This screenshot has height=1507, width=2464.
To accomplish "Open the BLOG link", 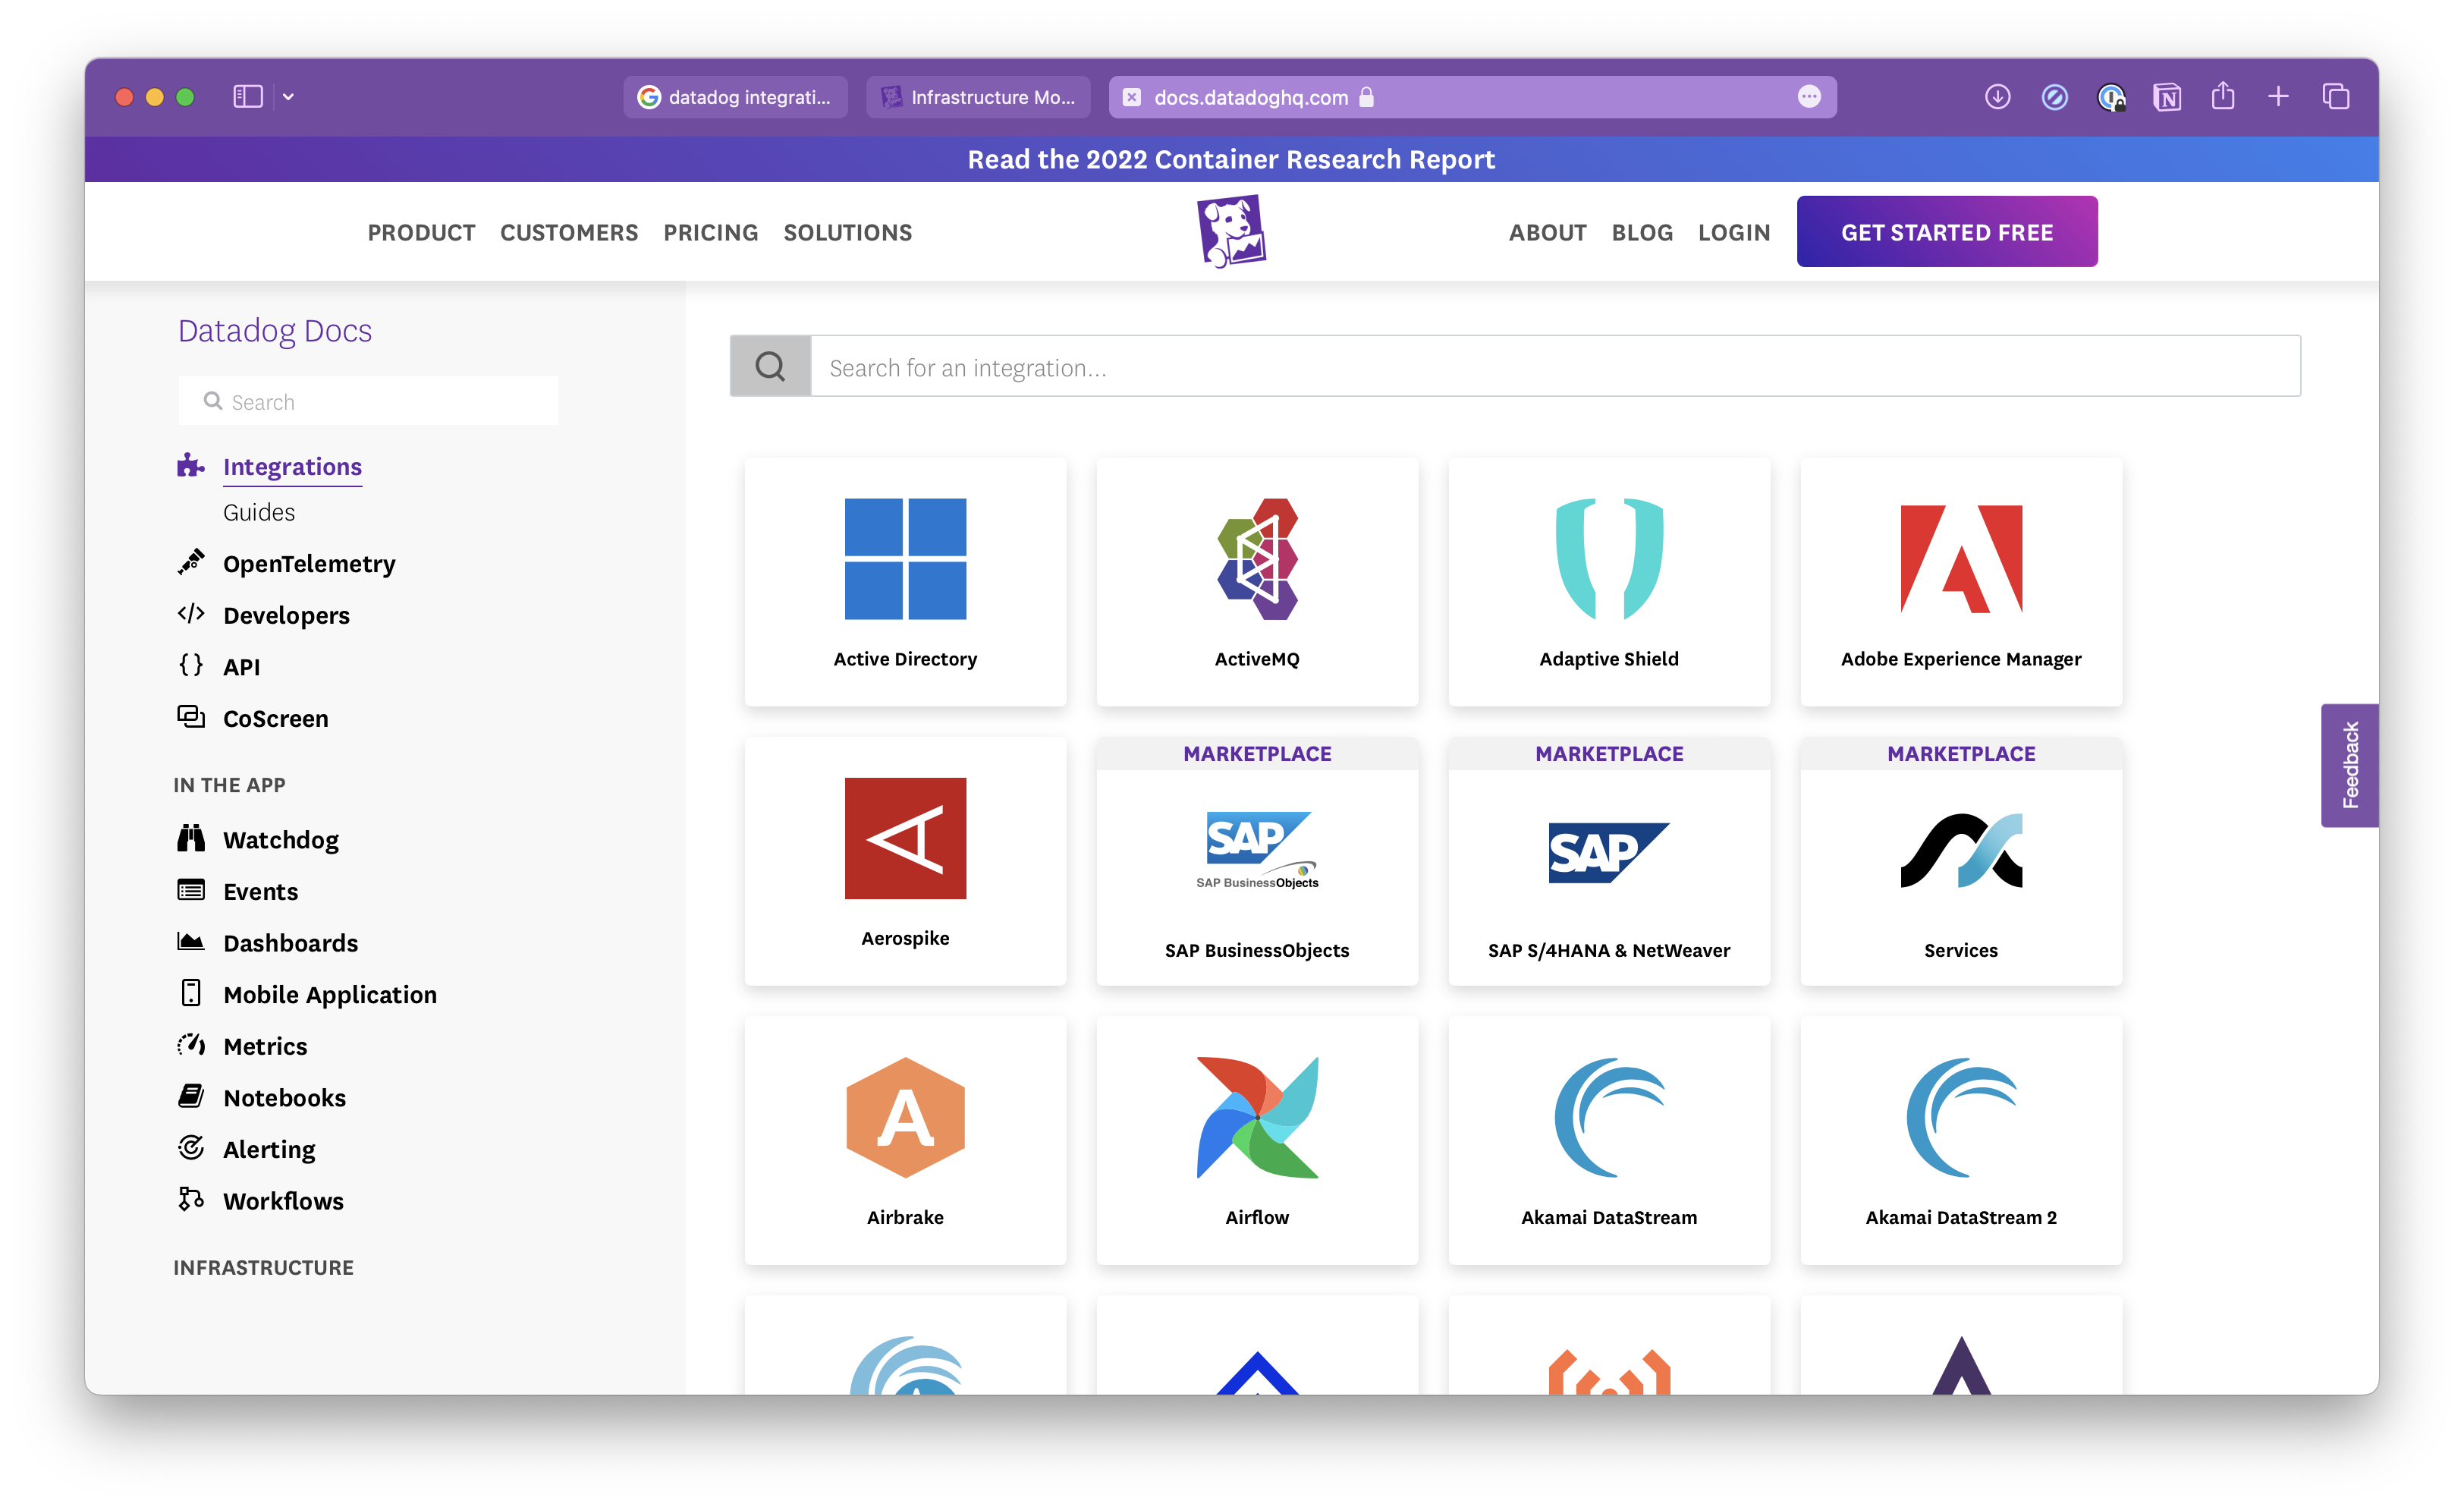I will pos(1642,232).
